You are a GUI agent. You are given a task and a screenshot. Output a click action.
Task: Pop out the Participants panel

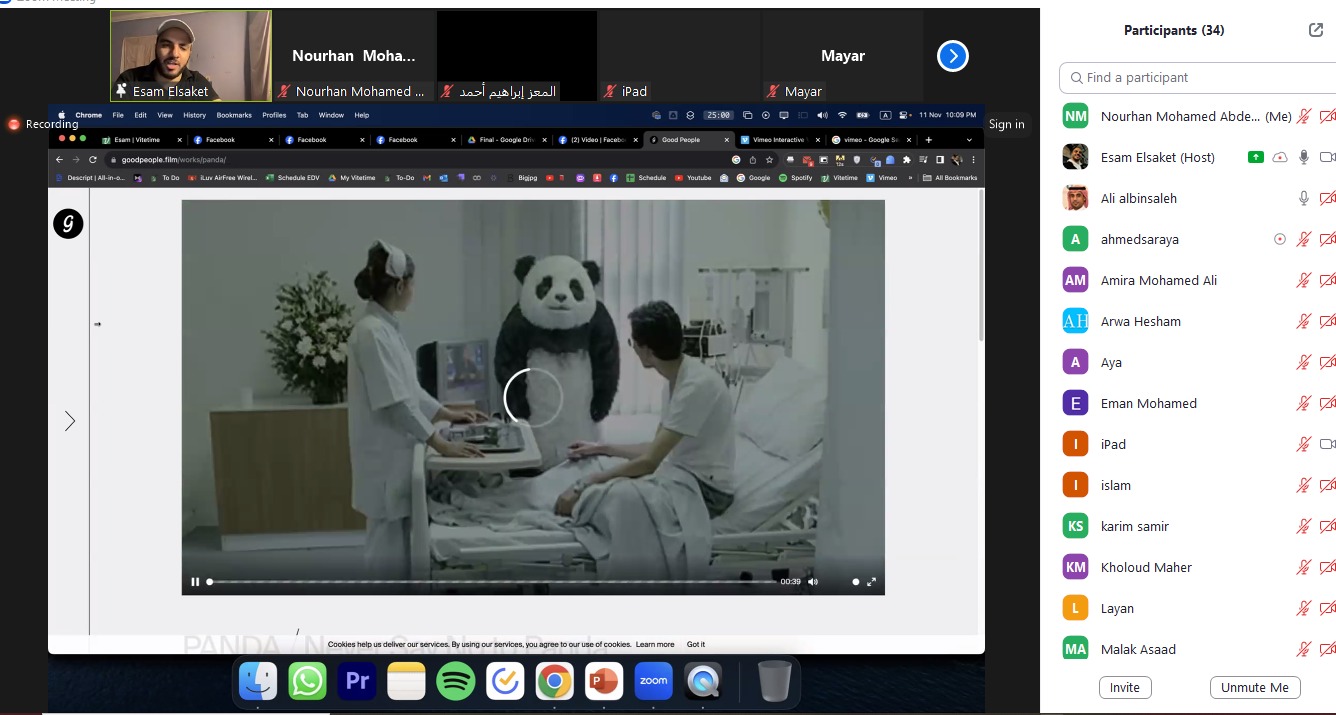(x=1316, y=30)
